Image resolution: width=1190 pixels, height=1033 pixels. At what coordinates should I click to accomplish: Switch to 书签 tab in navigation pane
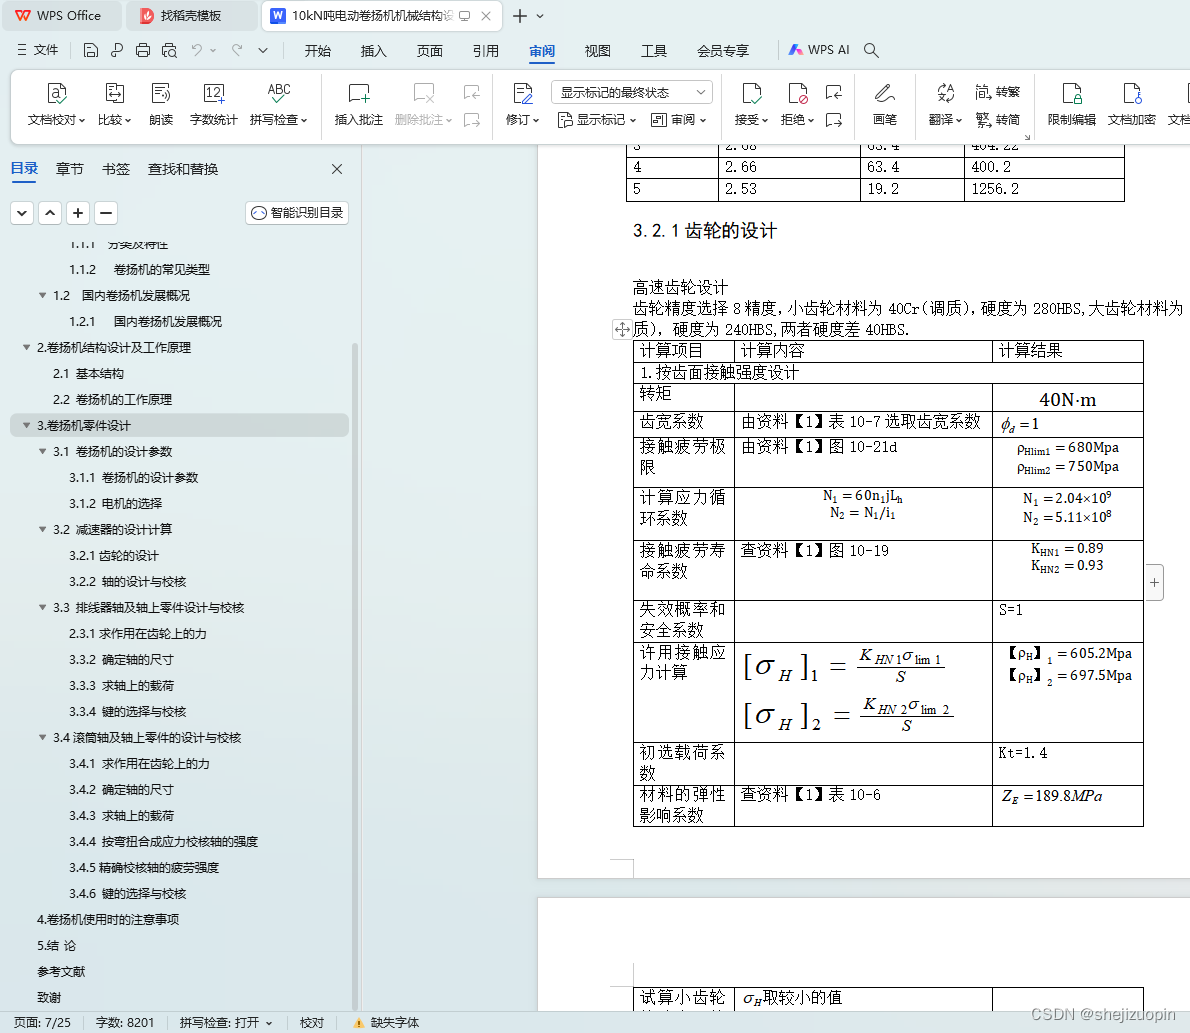point(116,168)
